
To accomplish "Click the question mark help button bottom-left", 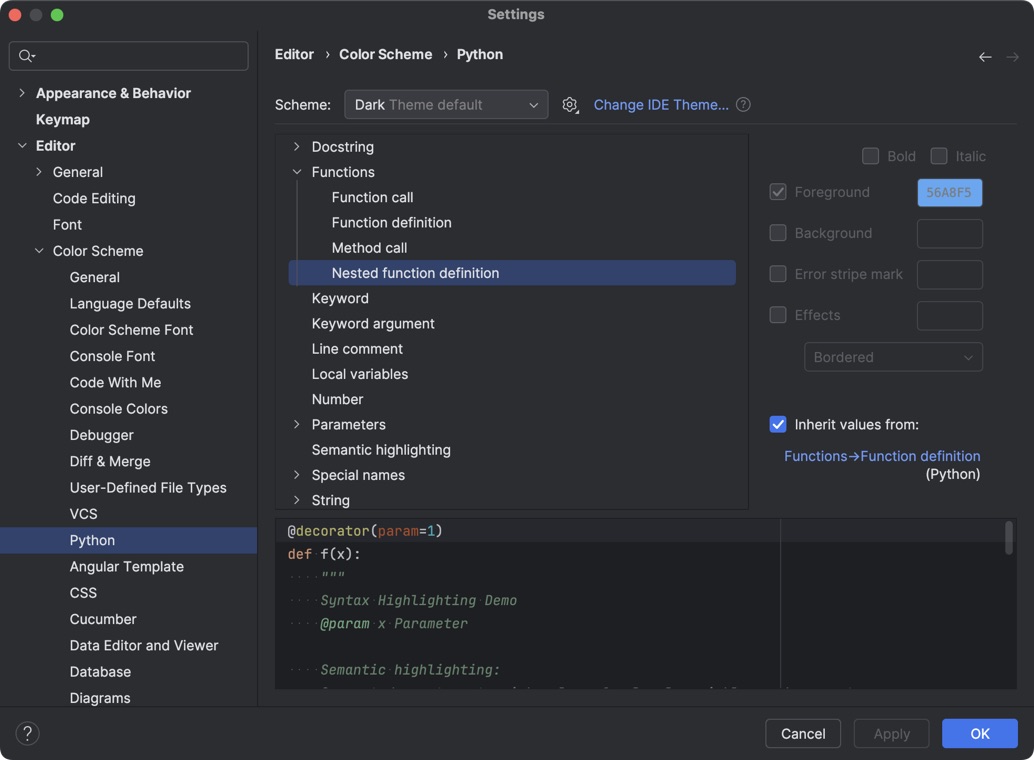I will point(27,733).
